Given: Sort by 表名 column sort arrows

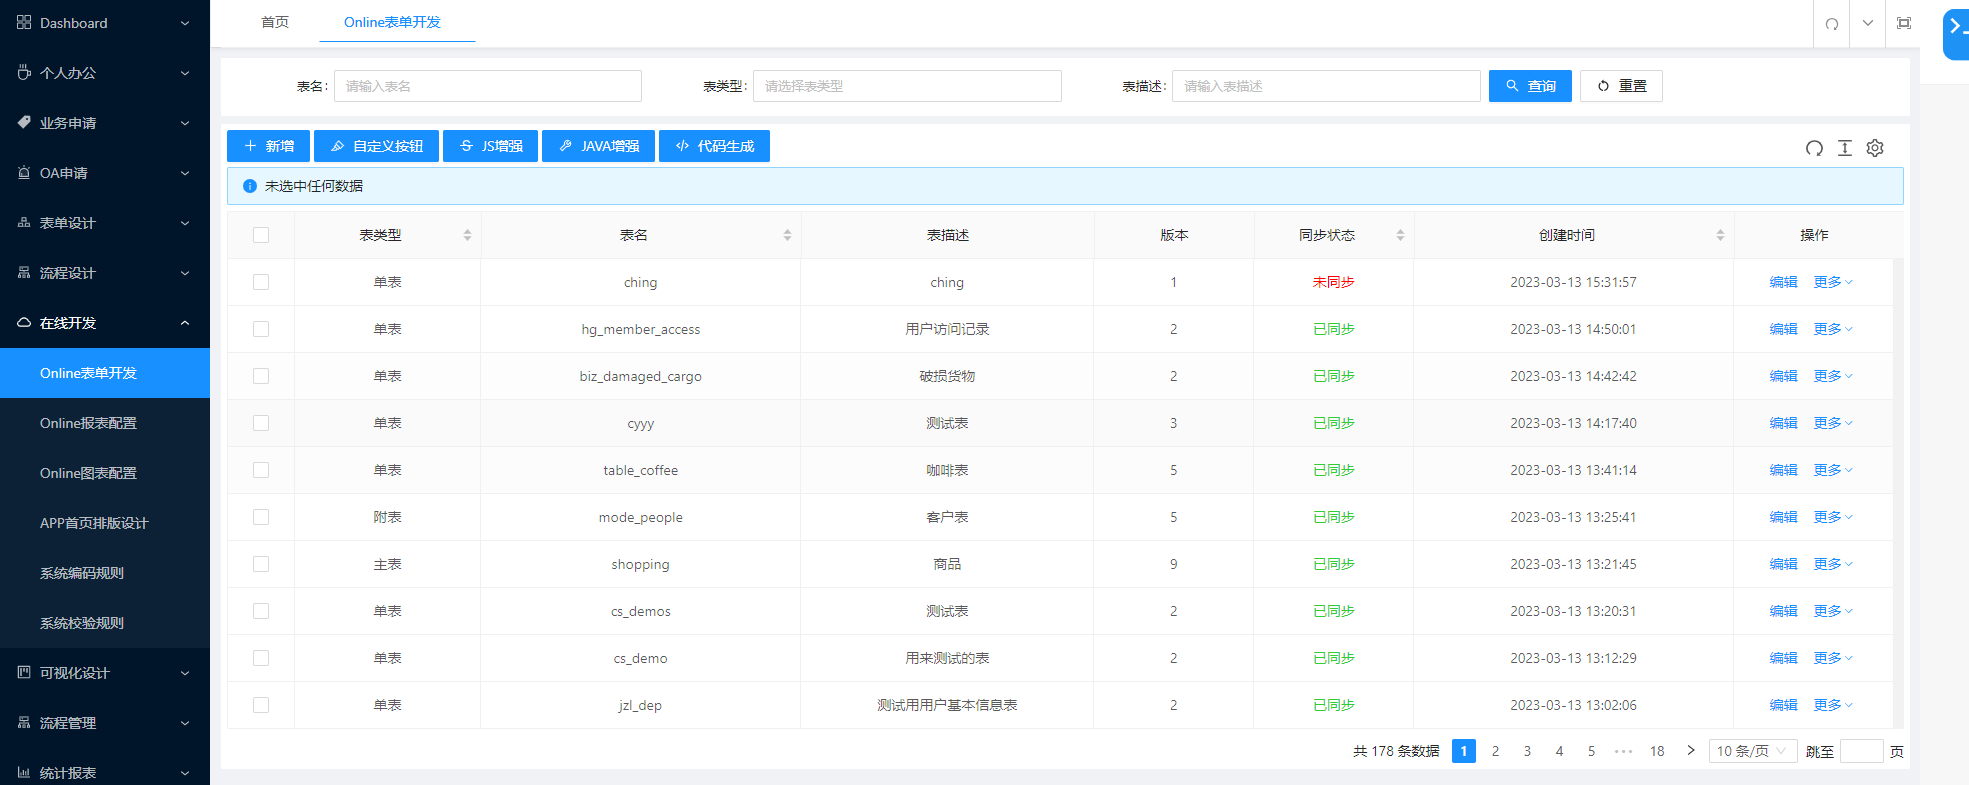Looking at the screenshot, I should (x=787, y=235).
